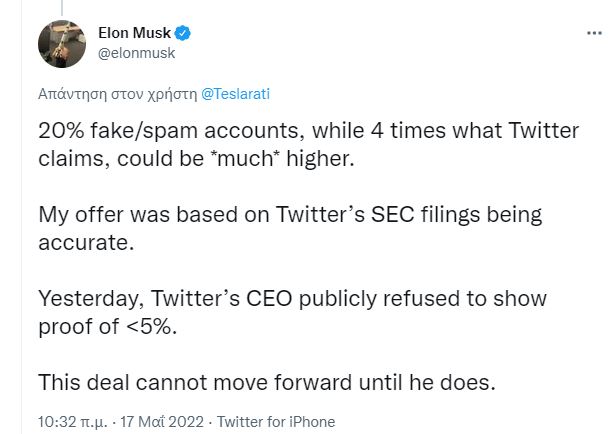Click the "Απάντηση στον χρήστη" reply label

117,95
